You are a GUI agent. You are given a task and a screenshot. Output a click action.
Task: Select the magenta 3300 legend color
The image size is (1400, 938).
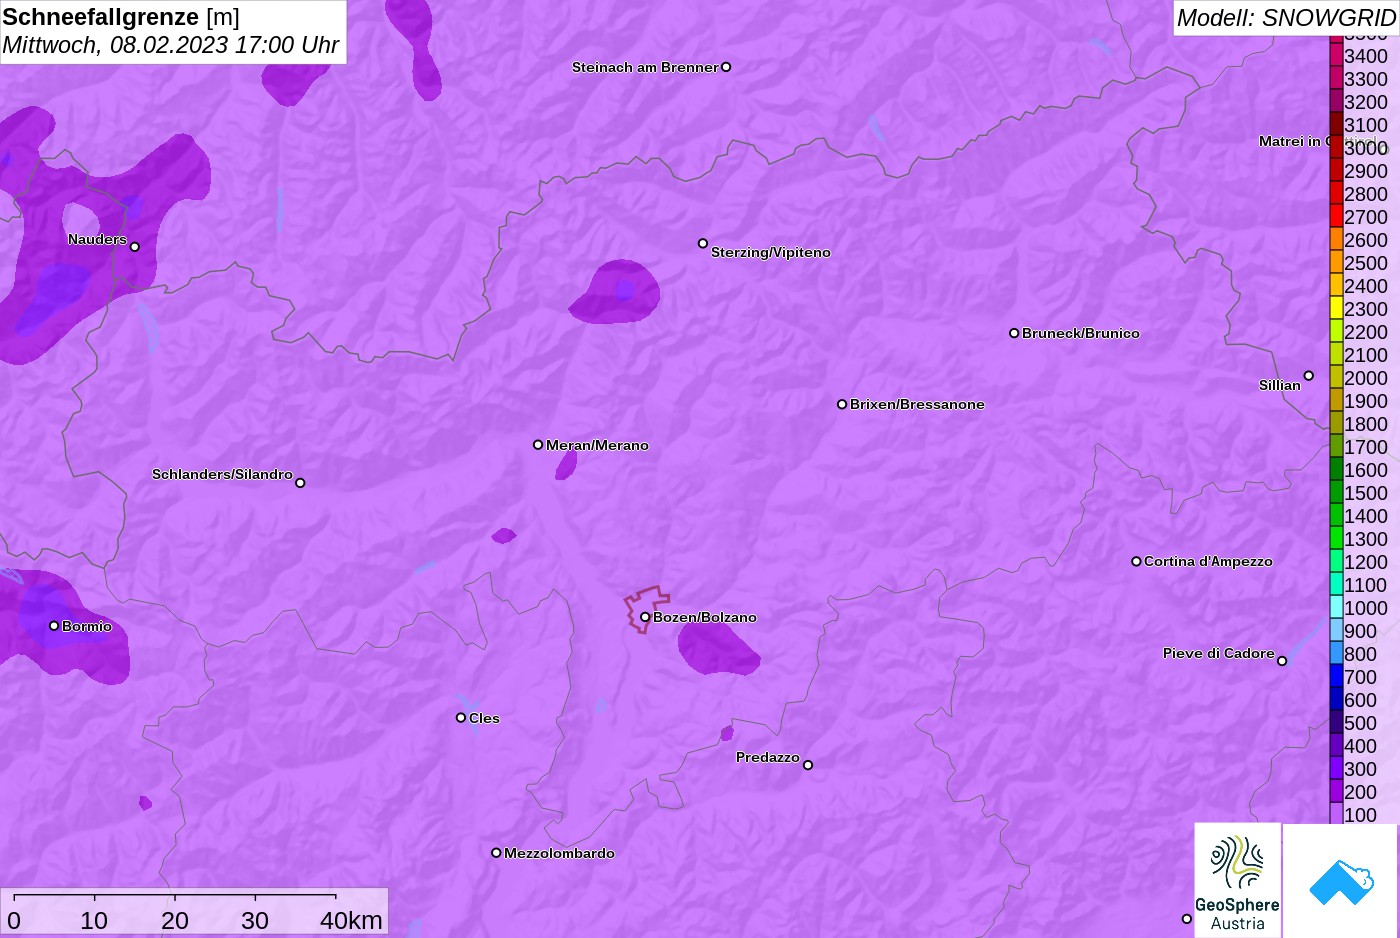[x=1336, y=78]
